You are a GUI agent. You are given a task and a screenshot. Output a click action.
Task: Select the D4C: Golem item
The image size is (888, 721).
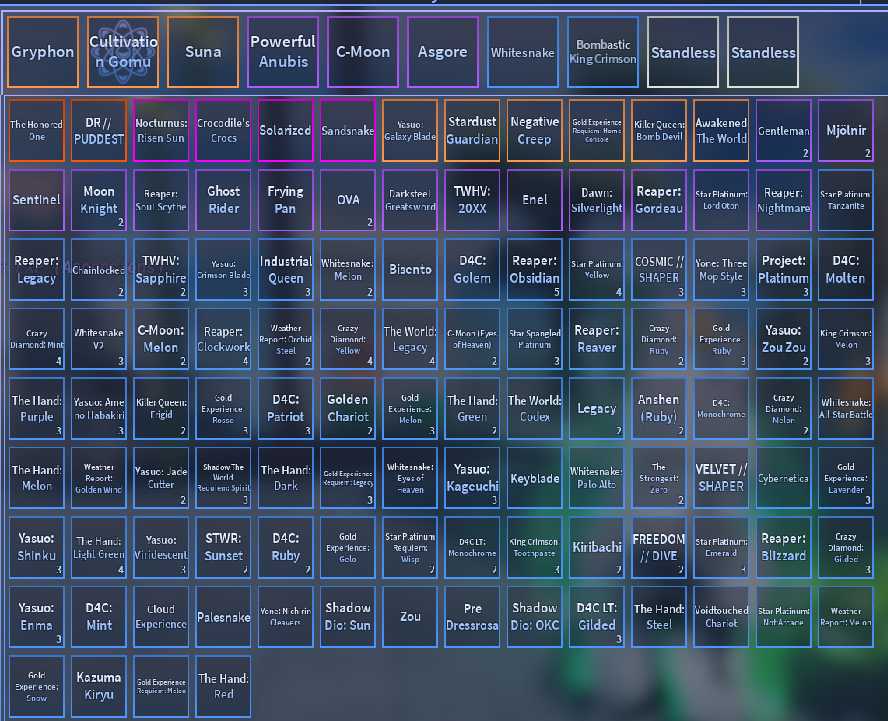pyautogui.click(x=472, y=270)
